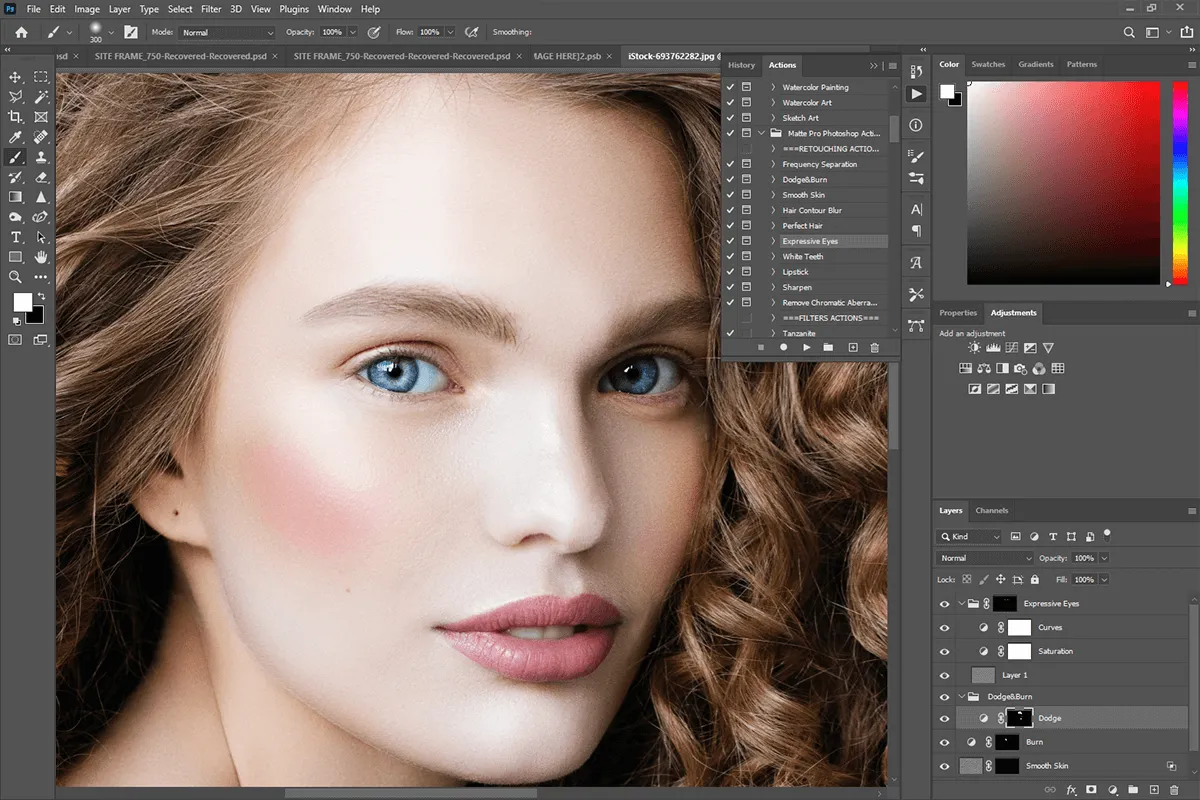Viewport: 1200px width, 800px height.
Task: Open the layer blending mode dropdown
Action: (983, 558)
